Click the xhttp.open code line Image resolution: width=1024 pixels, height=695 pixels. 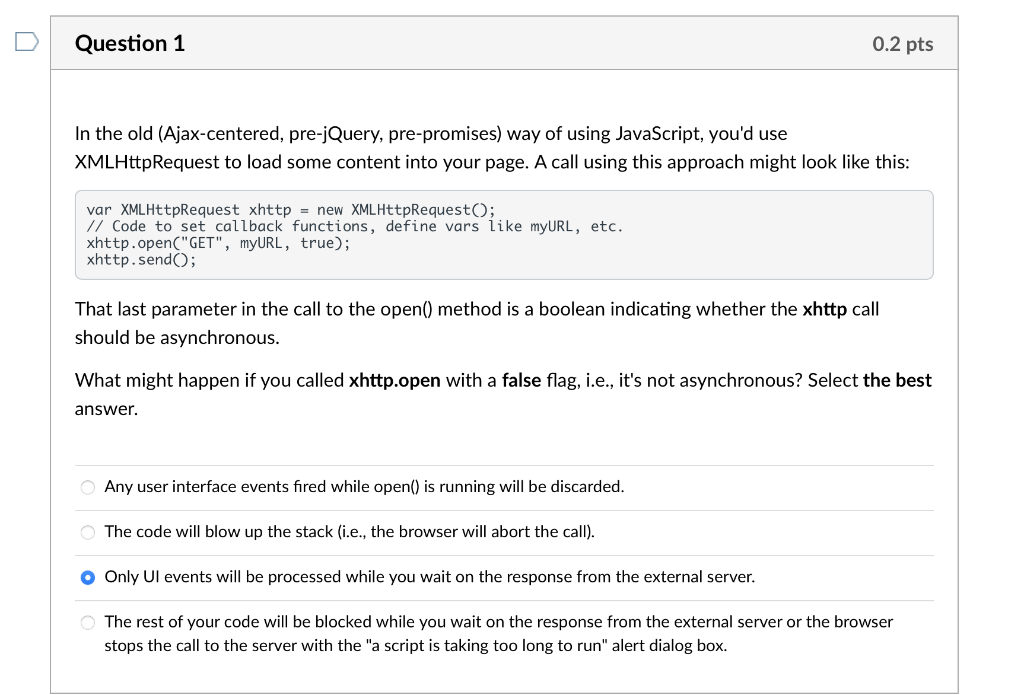(218, 242)
